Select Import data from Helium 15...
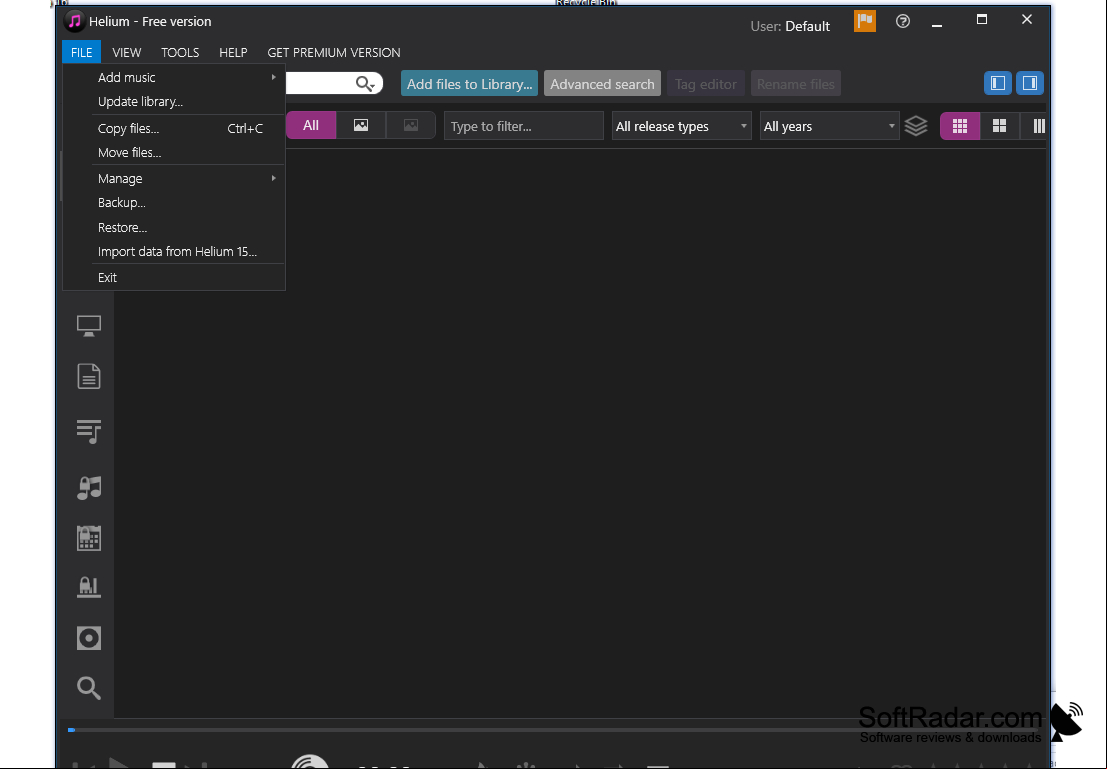The image size is (1107, 769). [x=174, y=251]
